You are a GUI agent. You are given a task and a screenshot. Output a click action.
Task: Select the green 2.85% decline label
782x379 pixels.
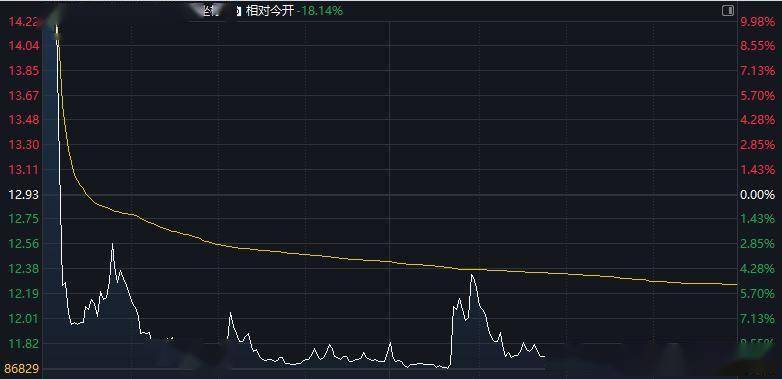coord(758,244)
